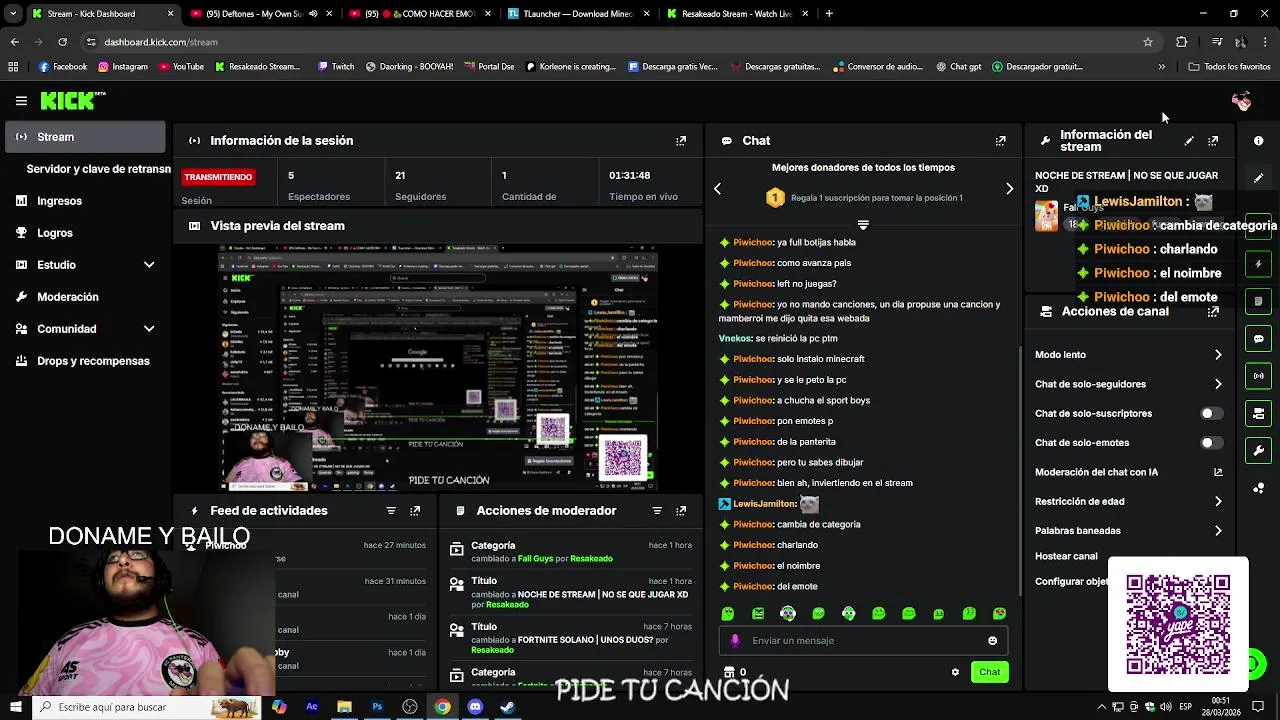Open the Kick hamburger menu

coord(21,101)
